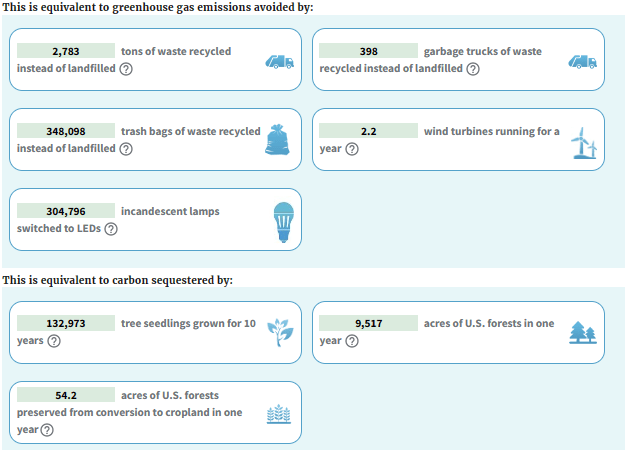The image size is (625, 450).
Task: Click the 348,098 trash bags value field
Action: [x=65, y=131]
